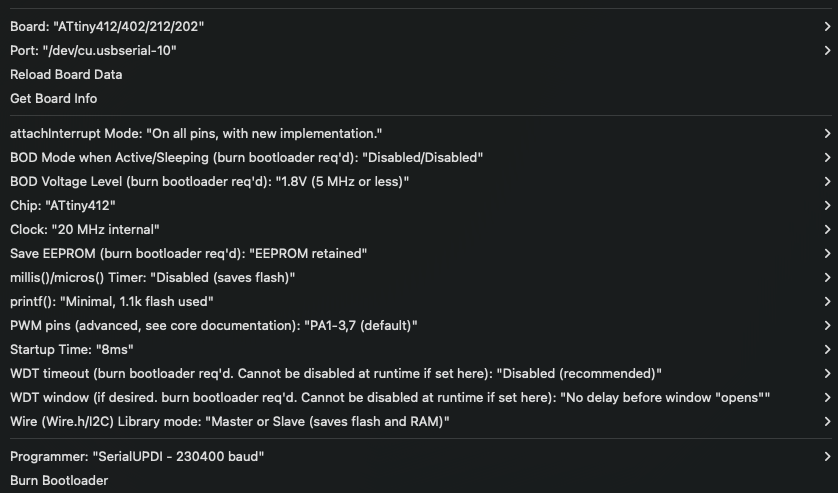This screenshot has height=493, width=838.
Task: Open the WDT timeout submenu
Action: pyautogui.click(x=335, y=373)
